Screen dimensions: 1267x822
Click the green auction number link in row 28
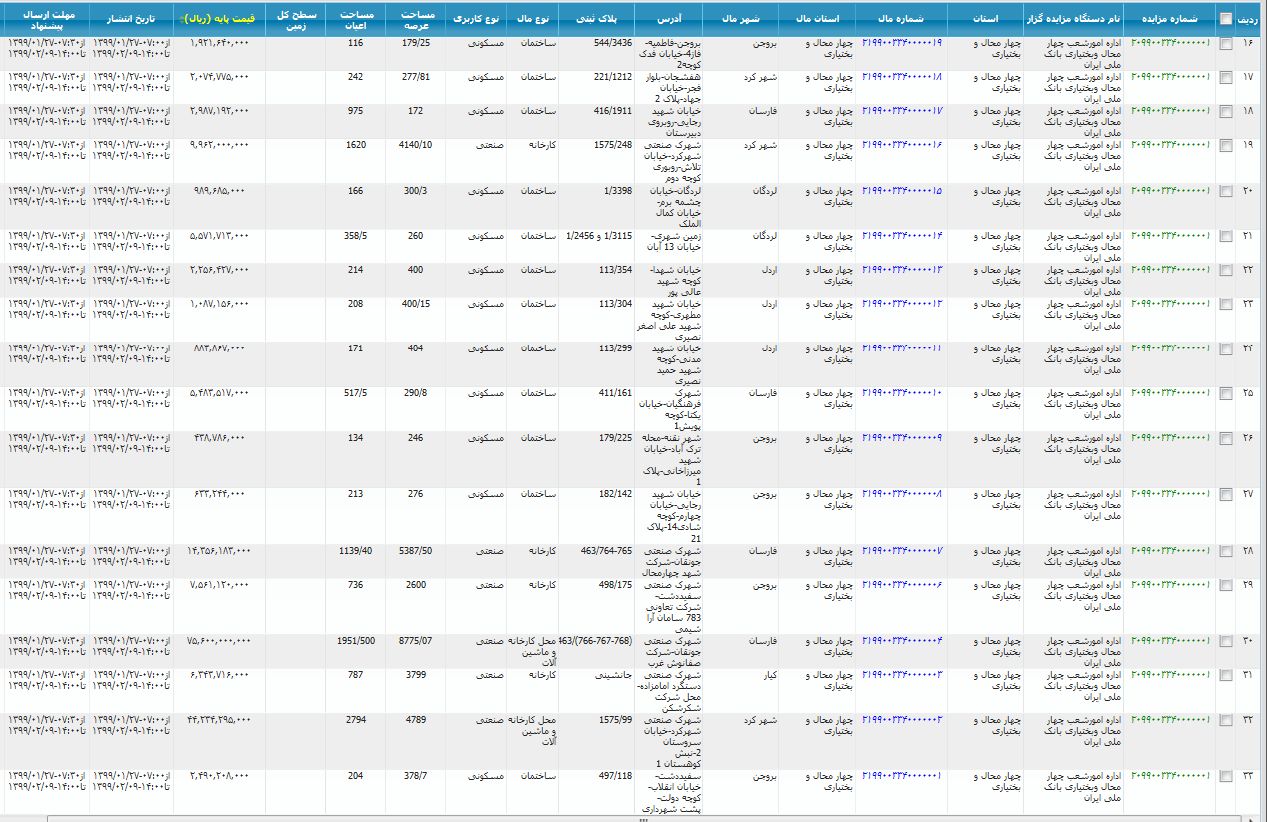click(x=1170, y=551)
